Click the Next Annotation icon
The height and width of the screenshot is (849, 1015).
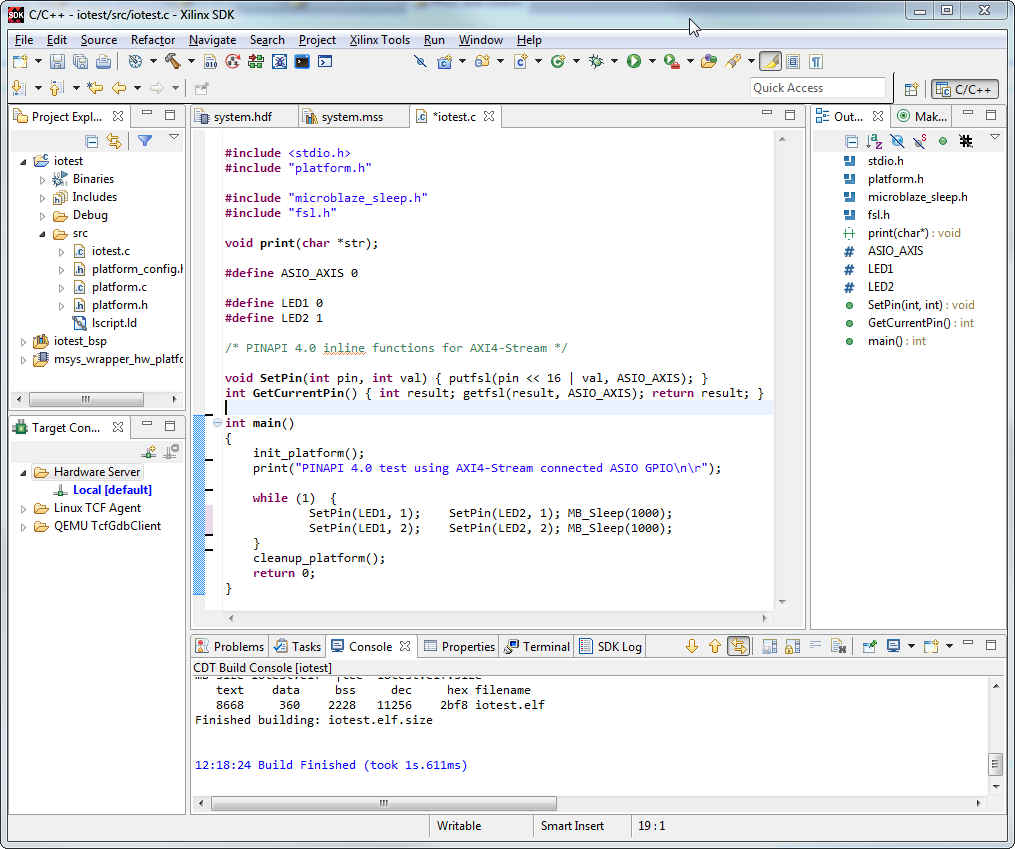coord(19,87)
